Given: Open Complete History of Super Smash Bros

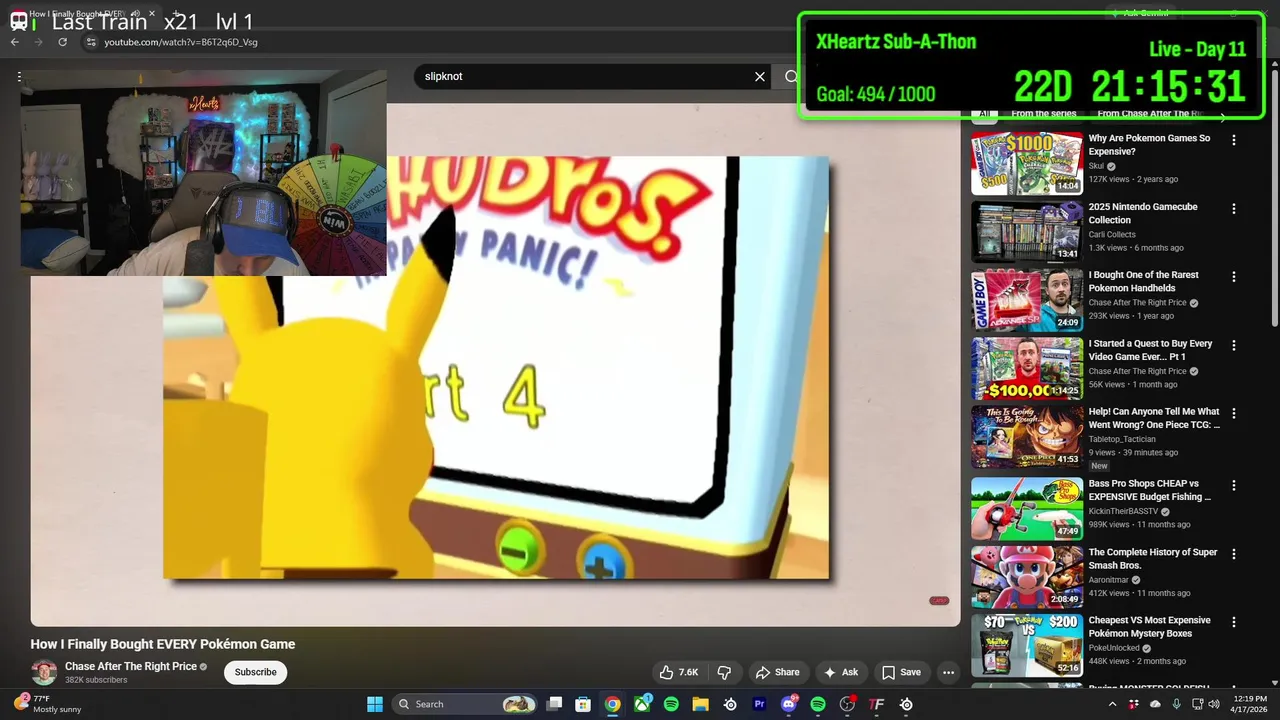Looking at the screenshot, I should [1153, 558].
